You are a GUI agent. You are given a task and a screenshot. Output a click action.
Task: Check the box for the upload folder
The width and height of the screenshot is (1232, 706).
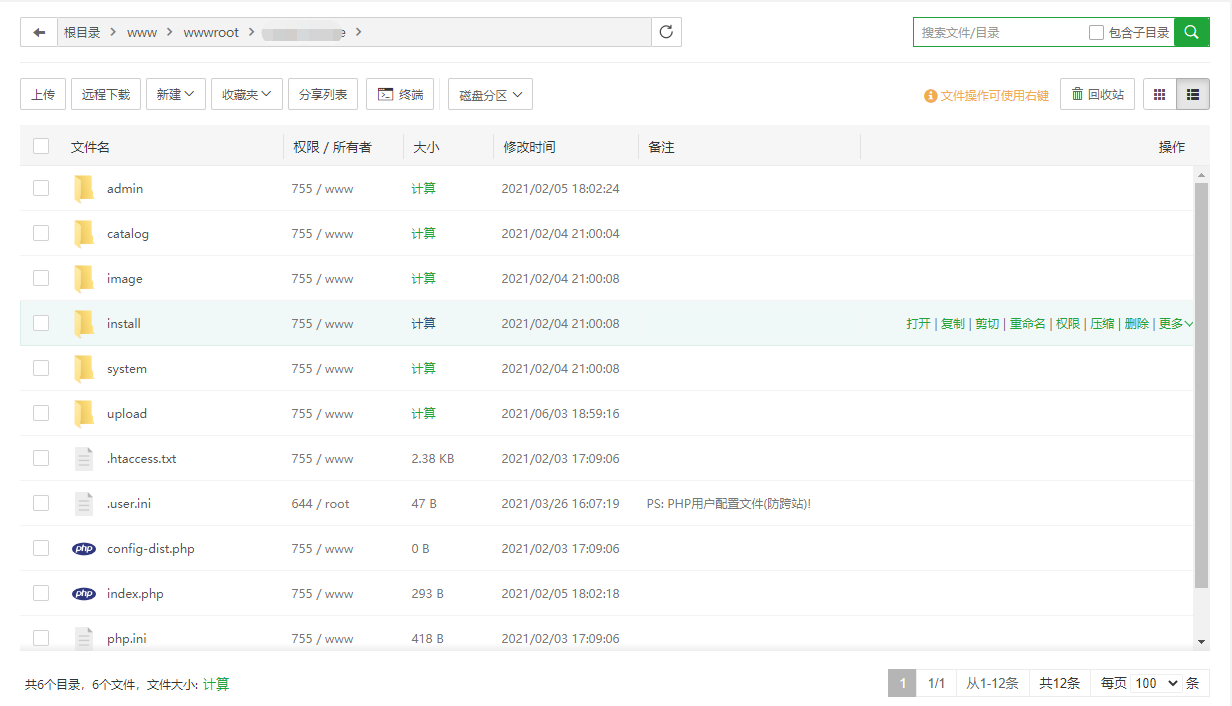41,413
